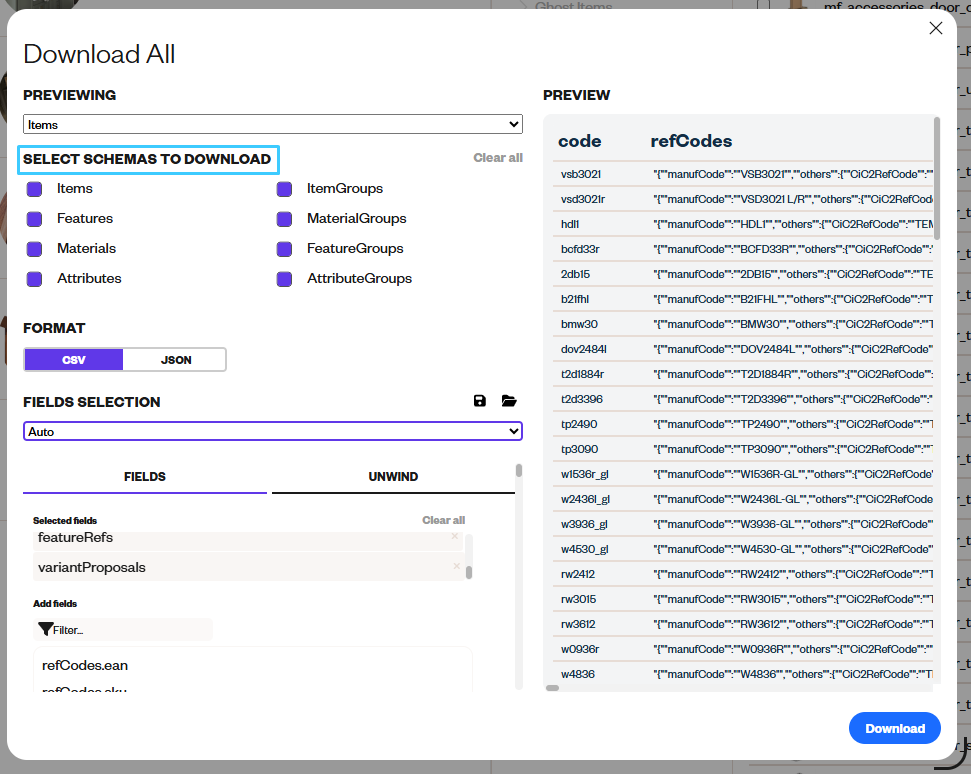971x774 pixels.
Task: Open a saved fields selection preset
Action: click(x=509, y=401)
